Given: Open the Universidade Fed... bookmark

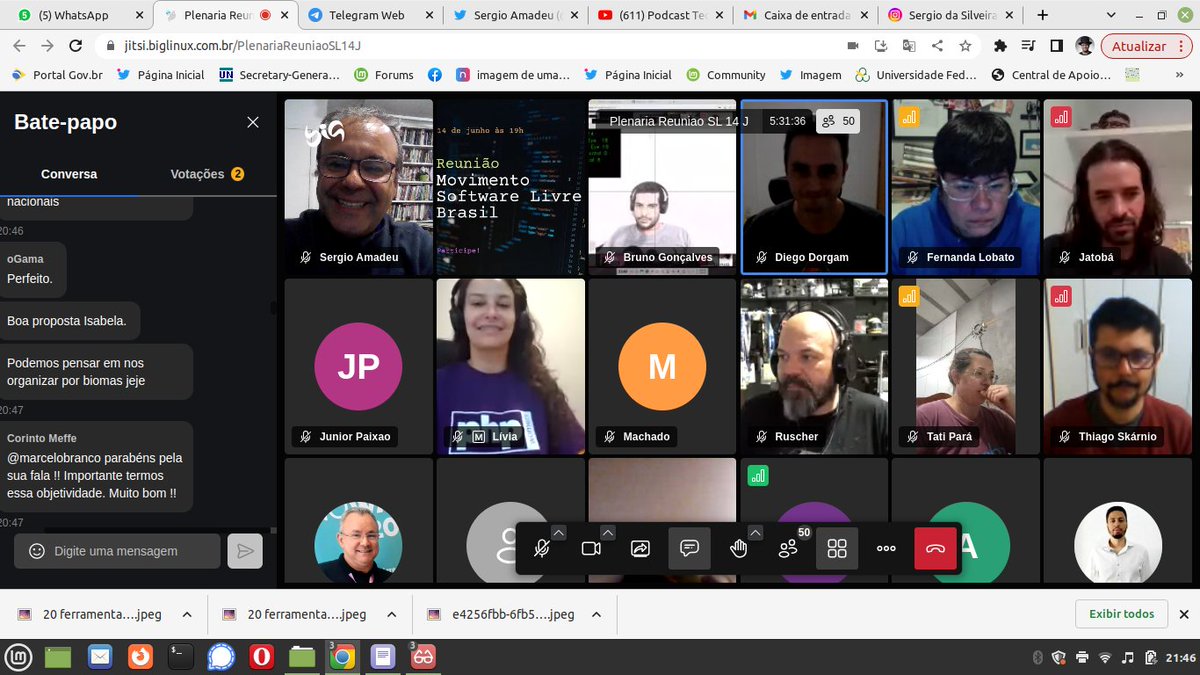Looking at the screenshot, I should point(917,75).
